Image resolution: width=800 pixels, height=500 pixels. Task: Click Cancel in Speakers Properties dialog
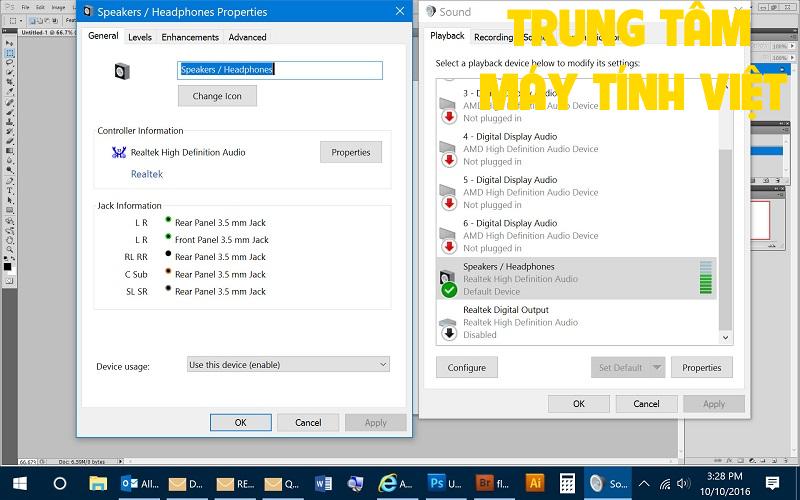(308, 422)
